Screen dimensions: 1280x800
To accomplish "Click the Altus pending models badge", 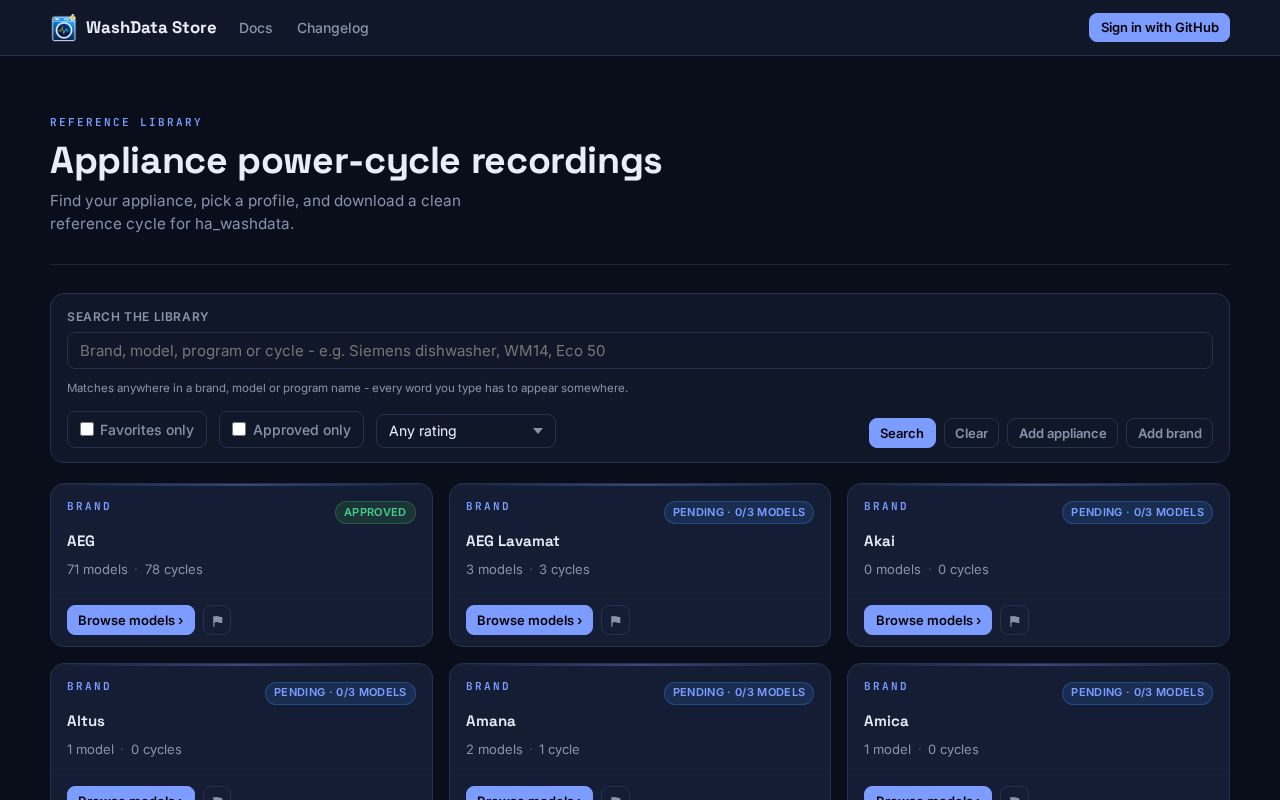I will coord(340,692).
